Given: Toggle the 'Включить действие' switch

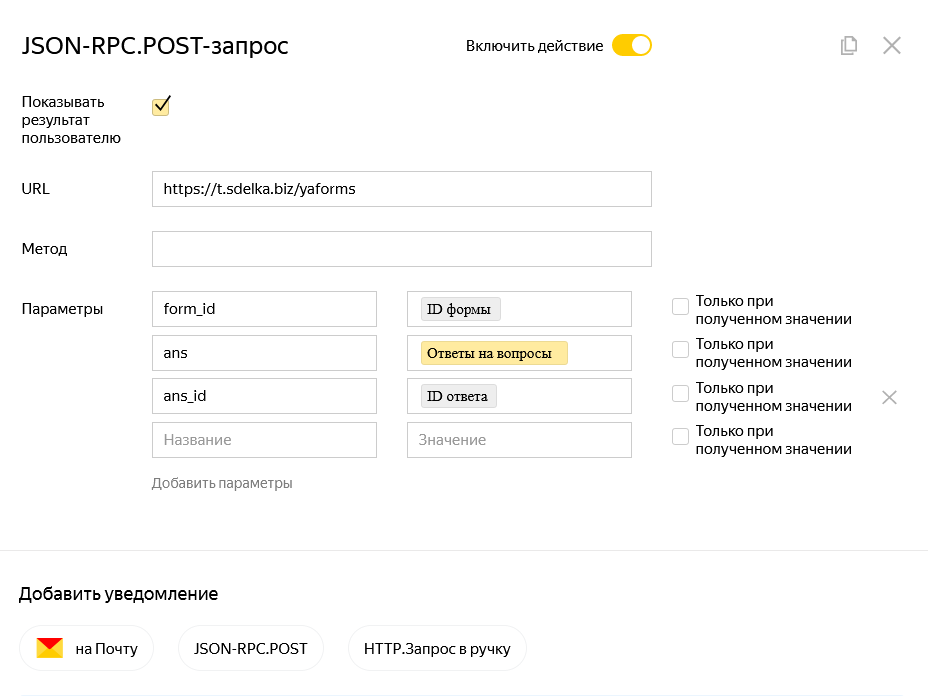Looking at the screenshot, I should click(631, 45).
